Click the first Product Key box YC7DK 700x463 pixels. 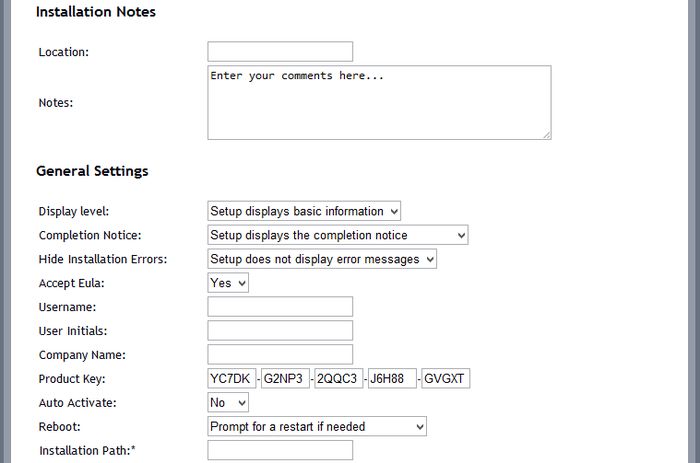(x=232, y=379)
